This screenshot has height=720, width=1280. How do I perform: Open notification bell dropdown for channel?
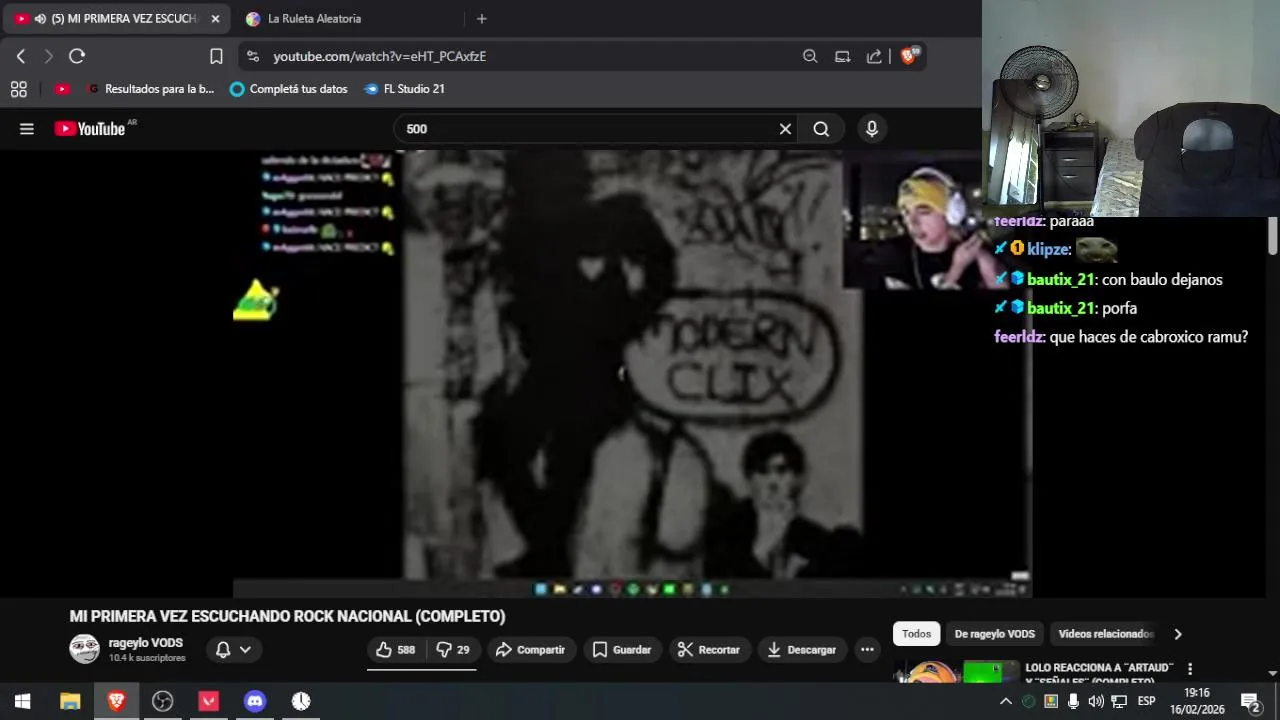point(232,650)
